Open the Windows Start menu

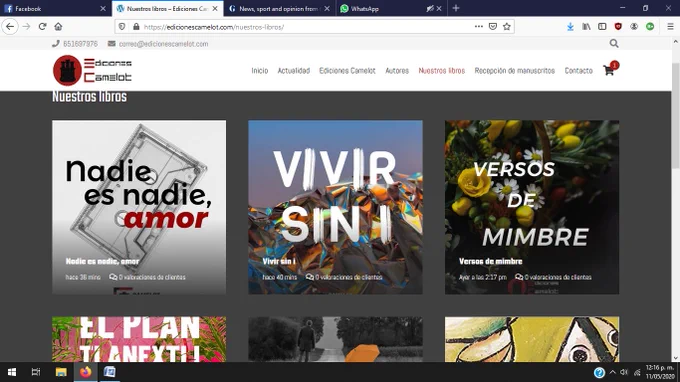pyautogui.click(x=12, y=372)
